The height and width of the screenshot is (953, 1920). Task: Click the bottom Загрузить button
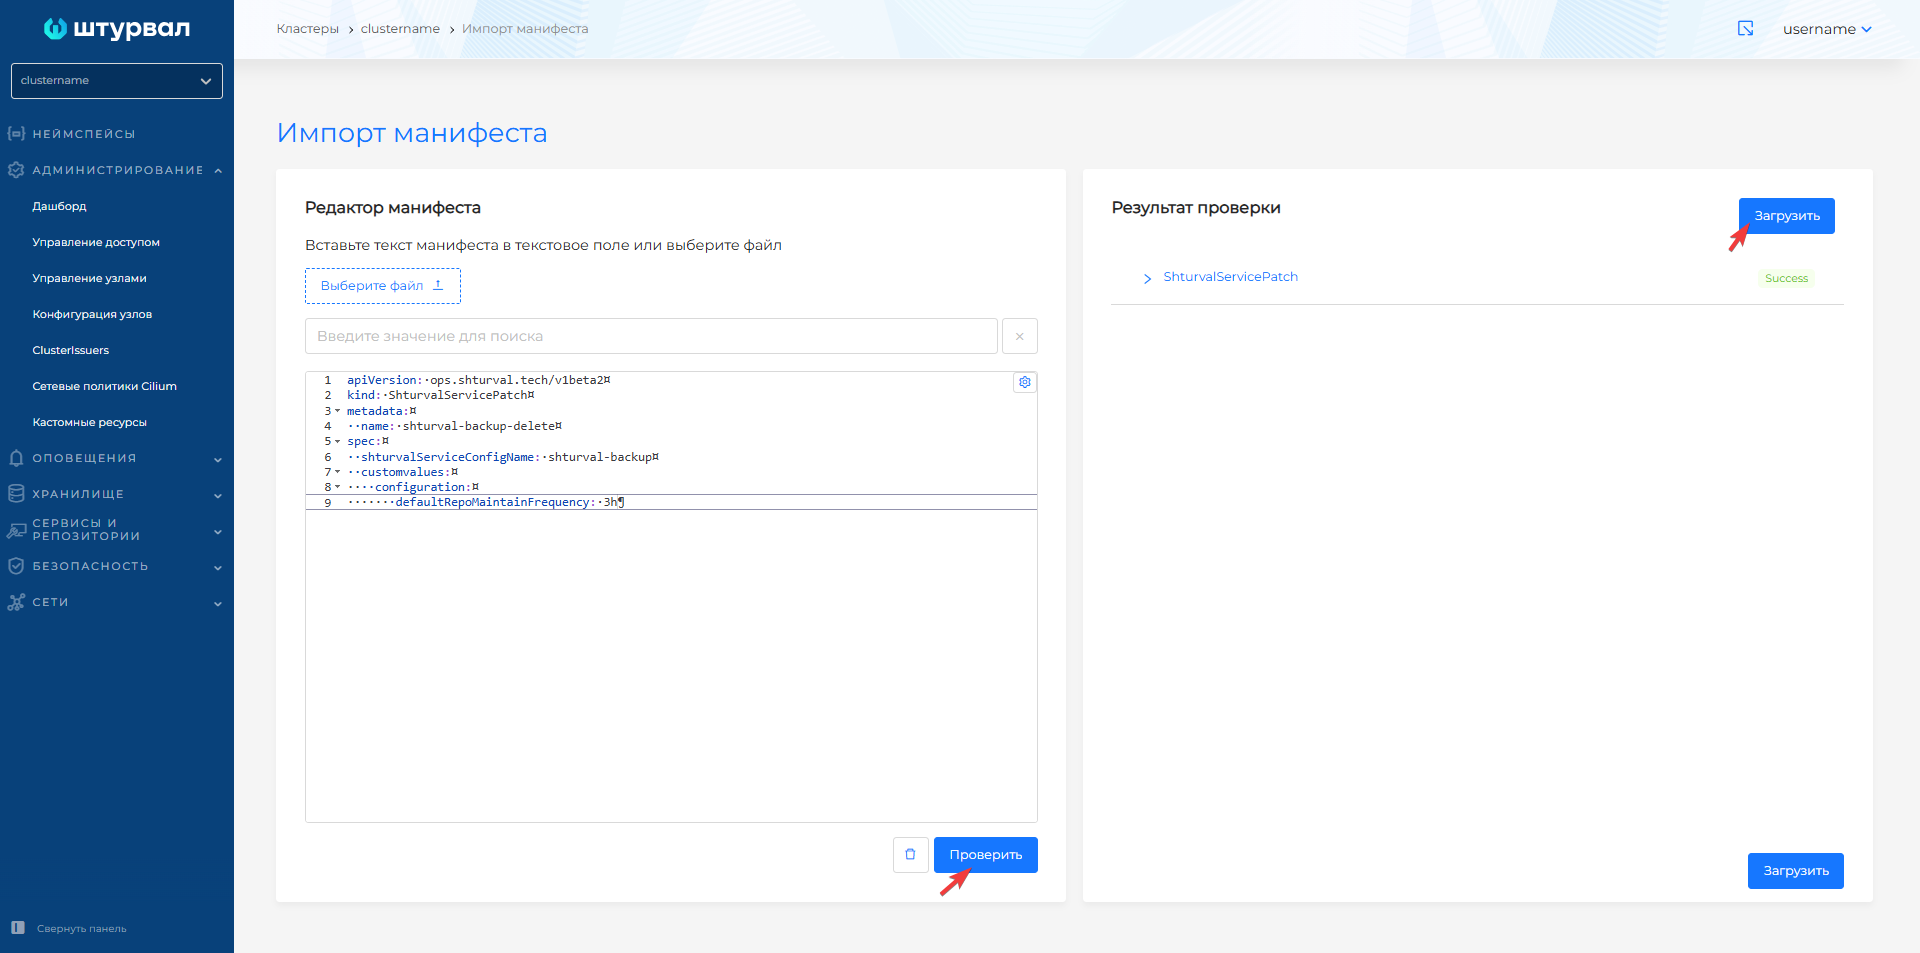pyautogui.click(x=1796, y=871)
